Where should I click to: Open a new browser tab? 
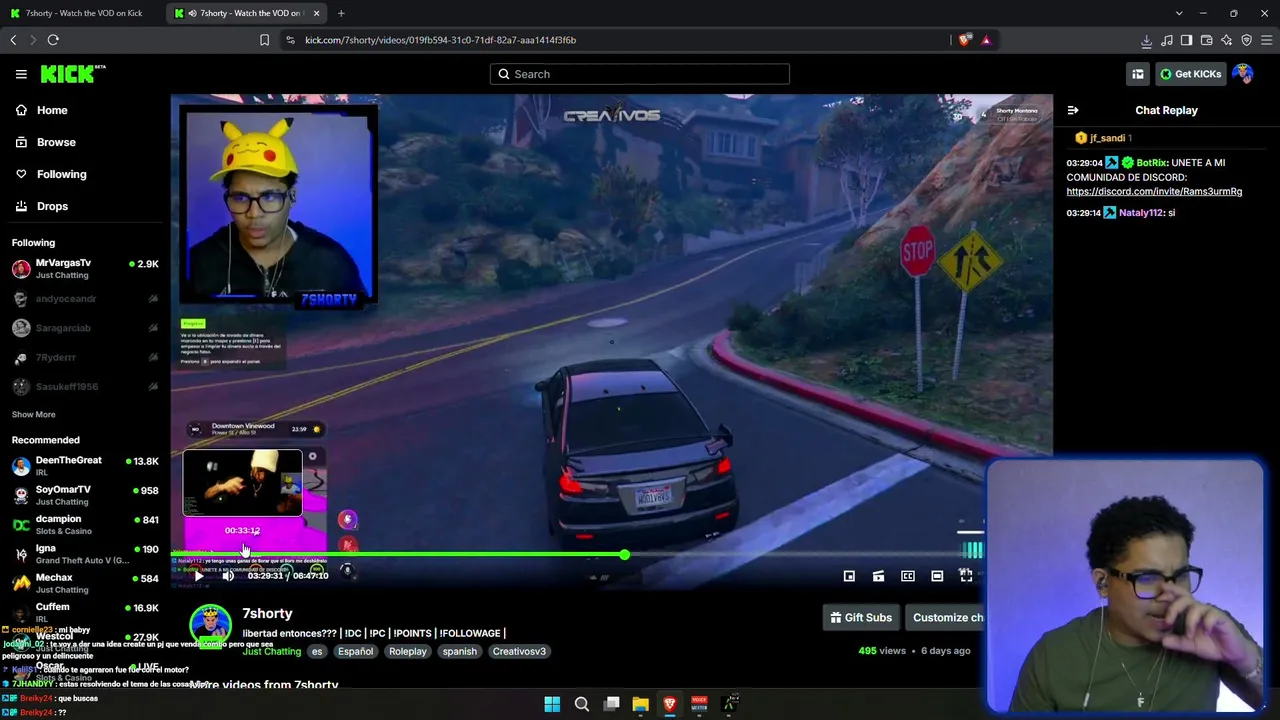click(341, 13)
